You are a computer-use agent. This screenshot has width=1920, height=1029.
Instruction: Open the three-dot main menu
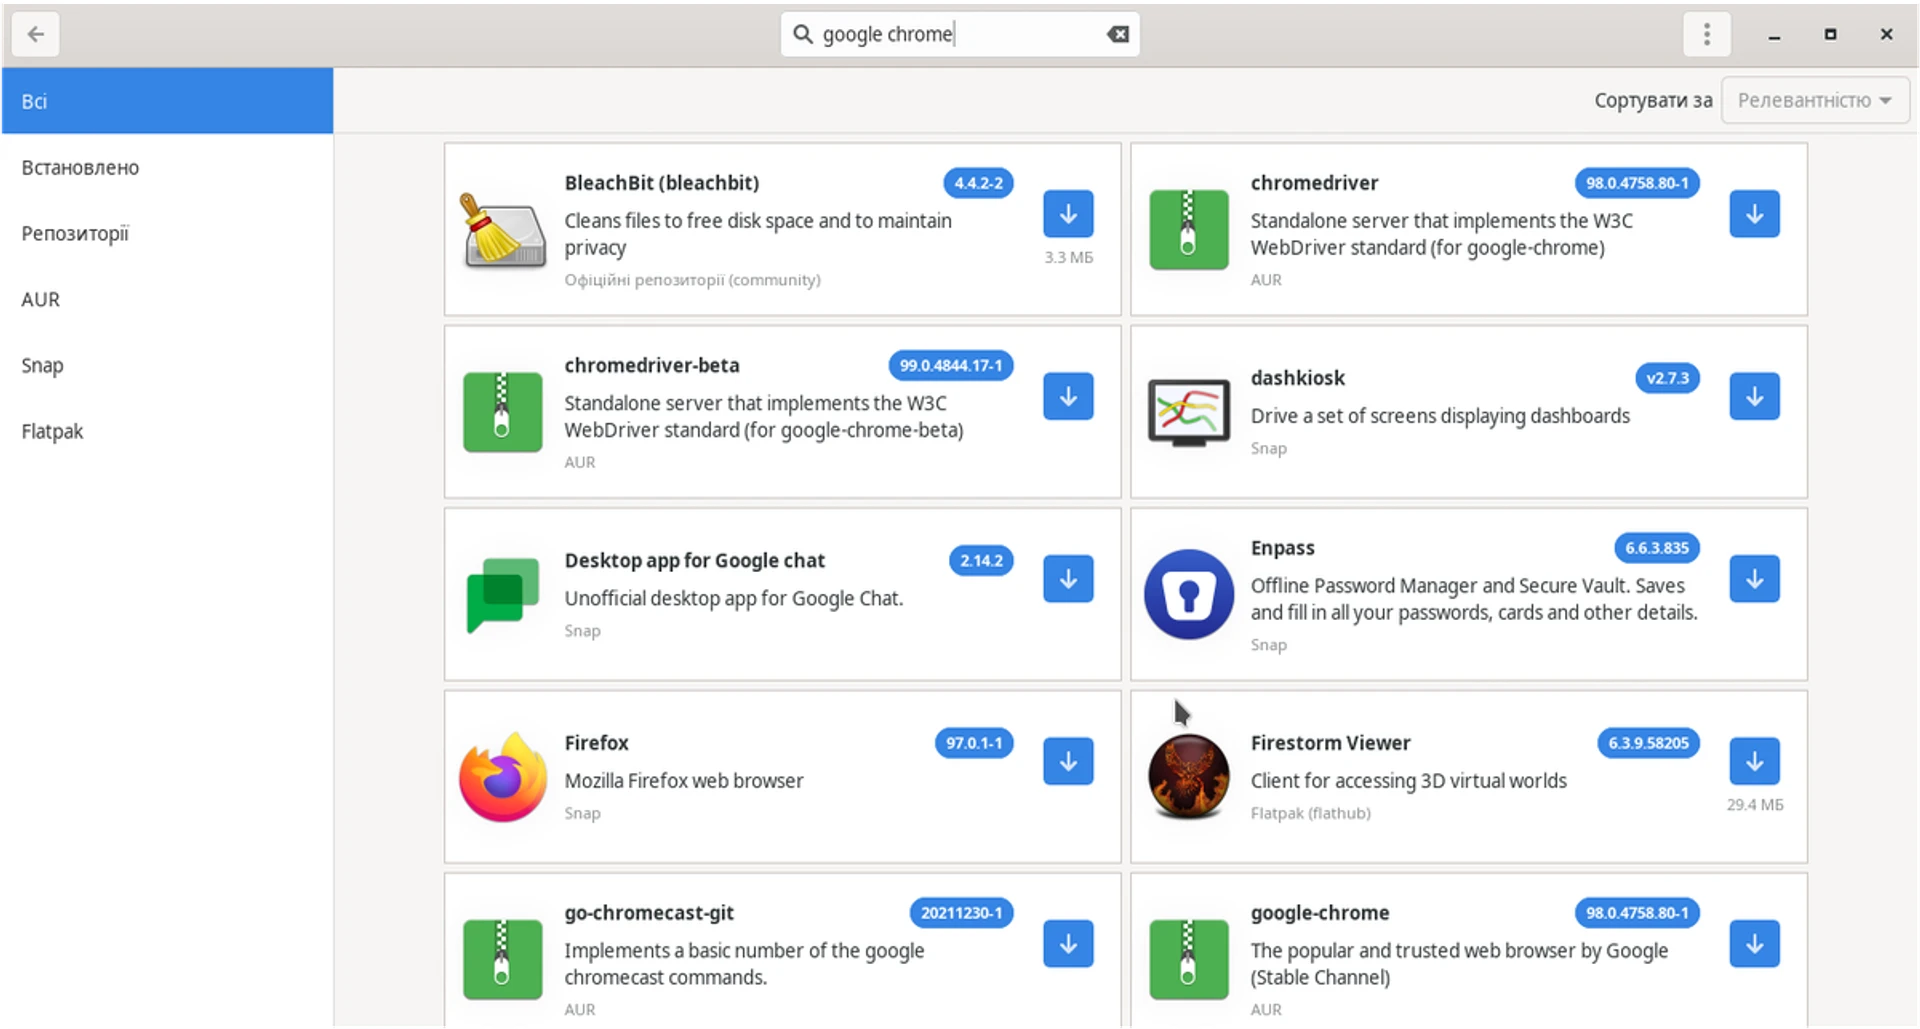pos(1707,34)
